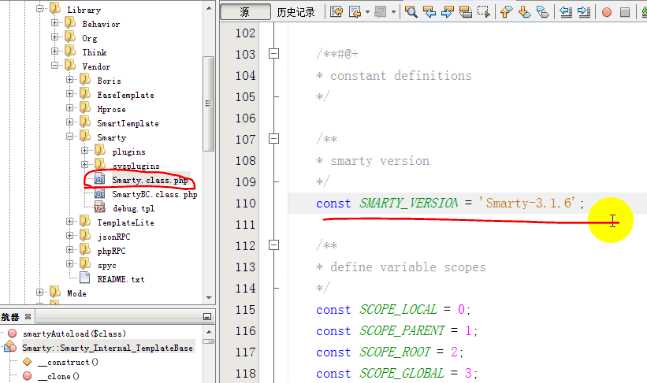Click the Smarty class icon in navigator
The width and height of the screenshot is (647, 383).
pos(10,347)
